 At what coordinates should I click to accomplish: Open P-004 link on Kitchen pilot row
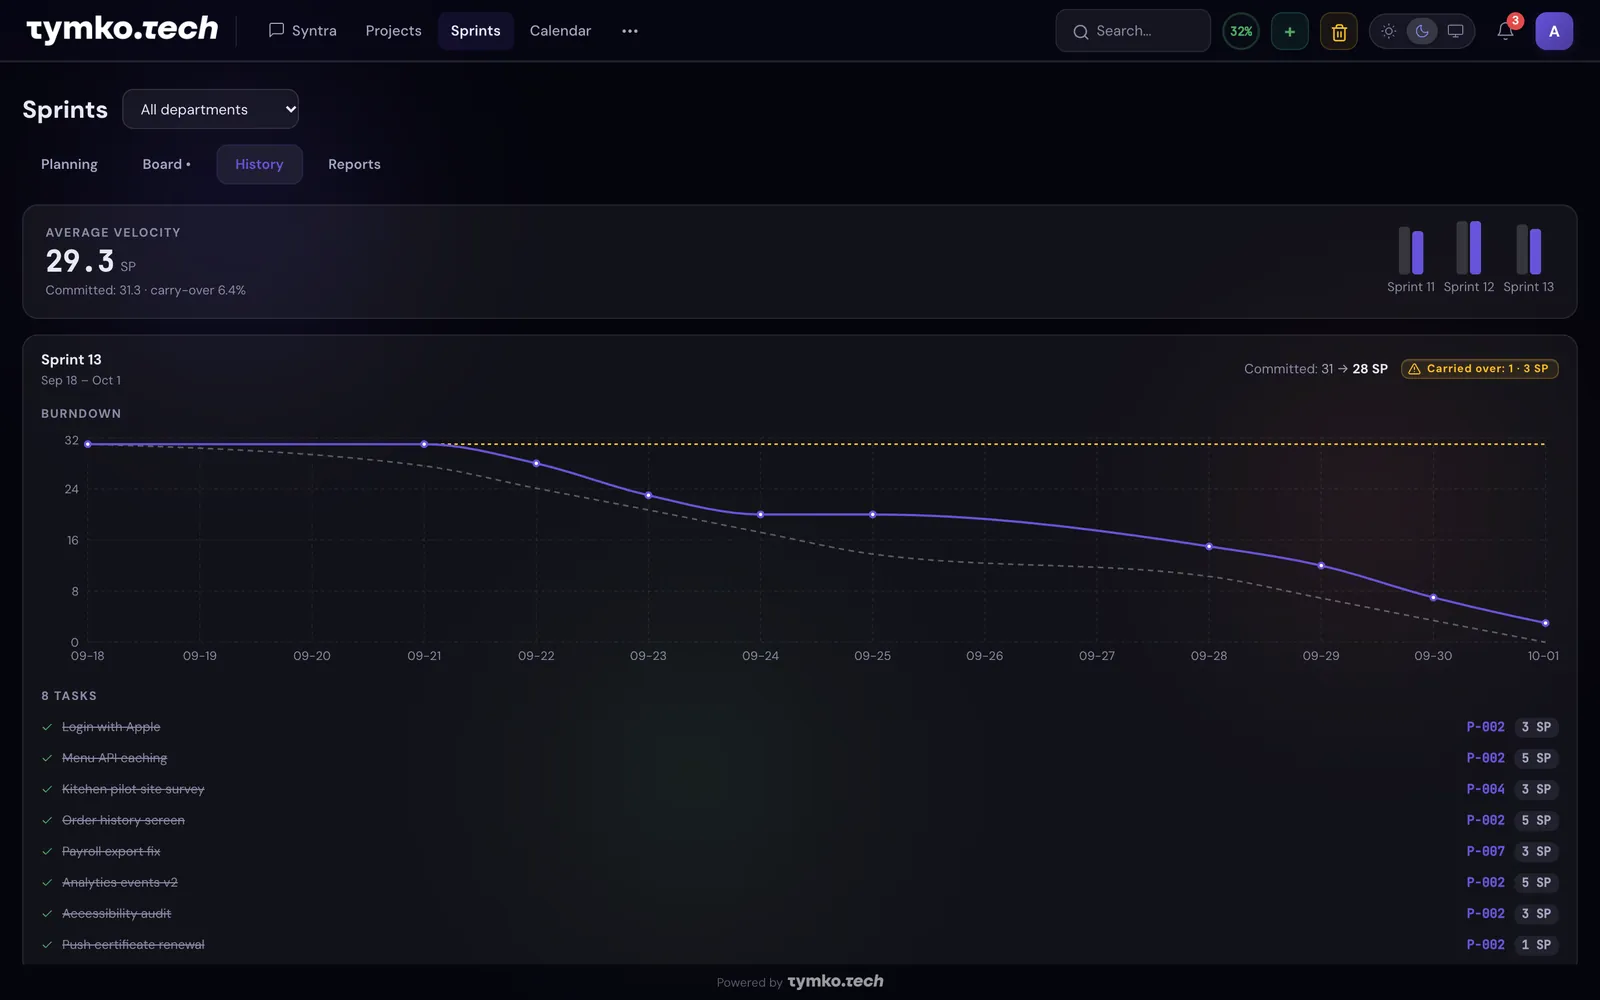coord(1485,789)
